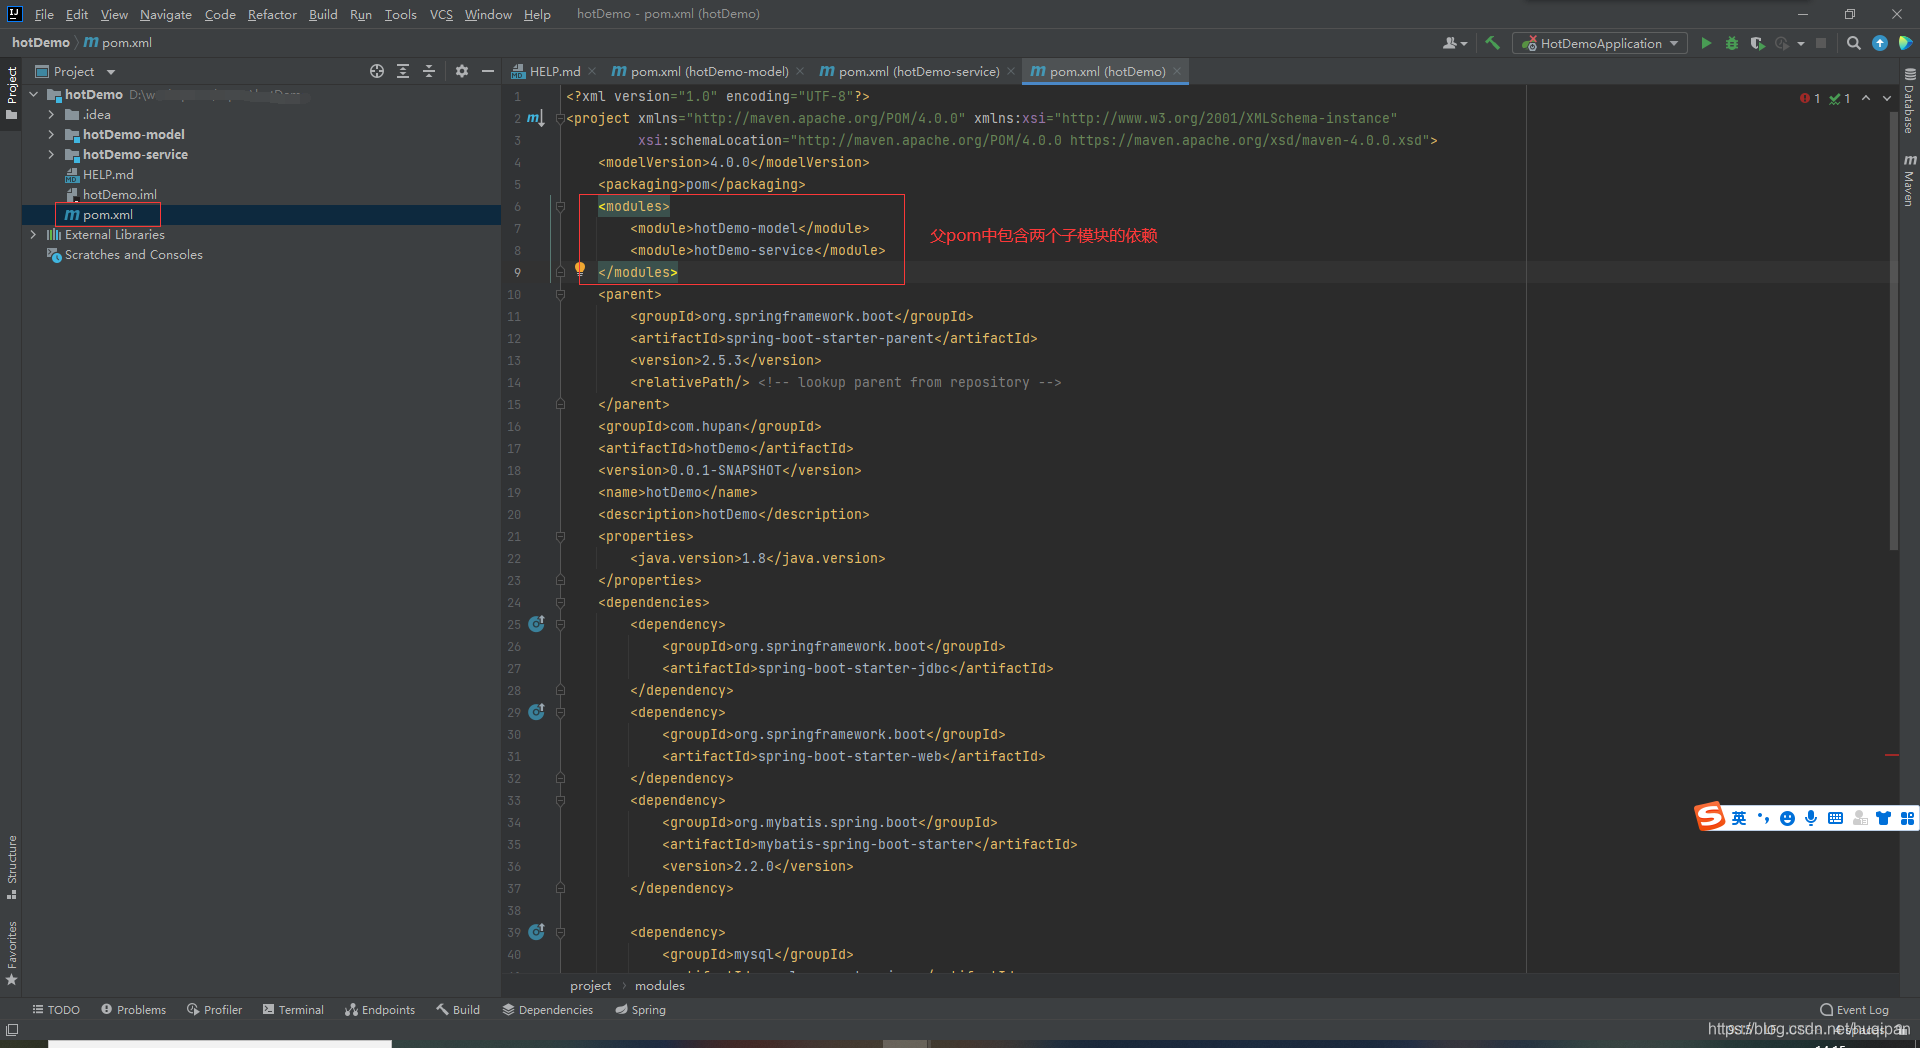Viewport: 1920px width, 1048px height.
Task: Run HotDemoApplication with the green play icon
Action: point(1706,43)
